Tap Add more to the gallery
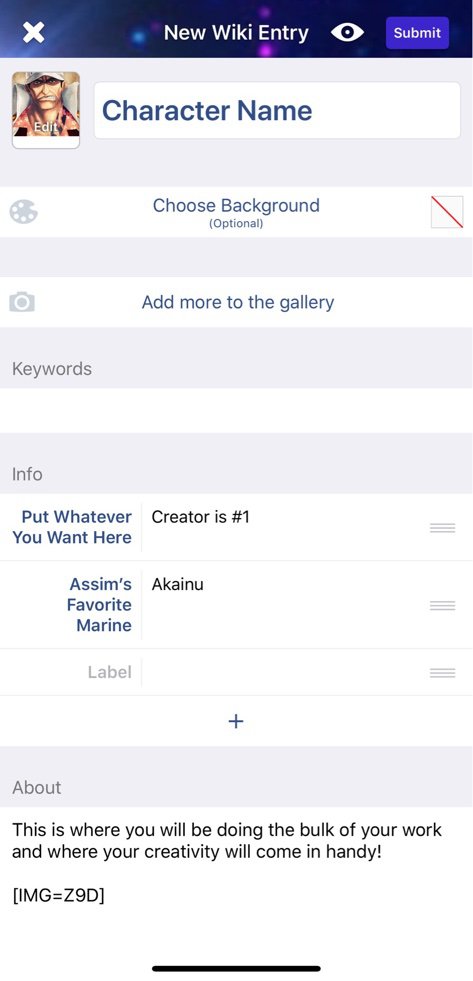473x981 pixels. (x=238, y=302)
